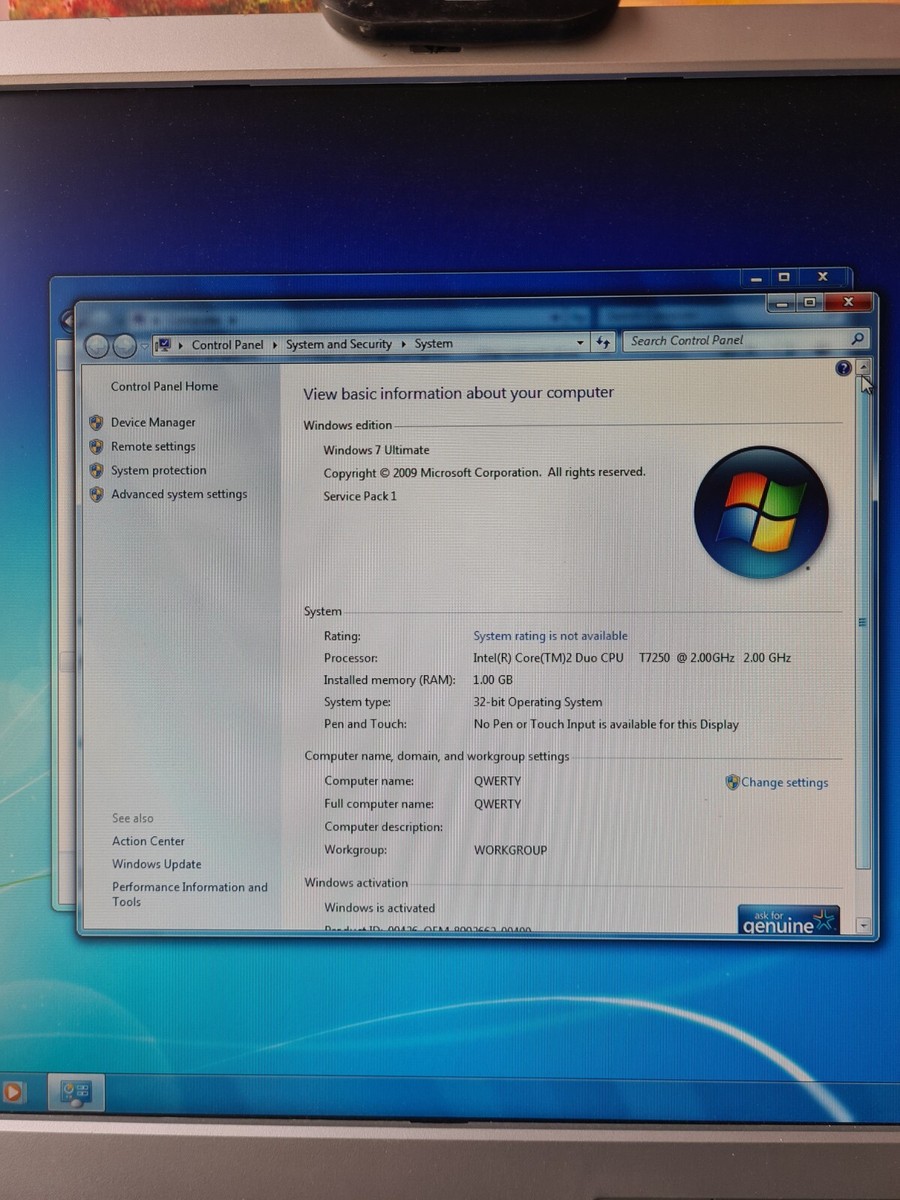
Task: Close the System window
Action: 848,301
